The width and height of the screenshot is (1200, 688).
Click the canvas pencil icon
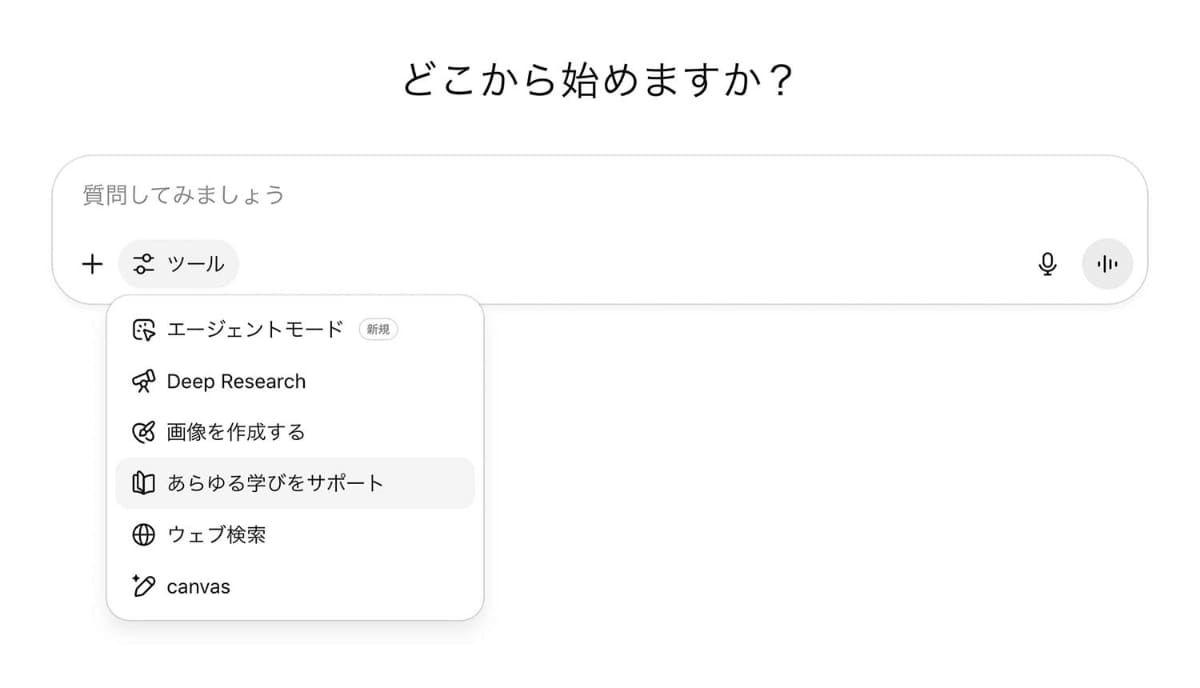[x=143, y=586]
